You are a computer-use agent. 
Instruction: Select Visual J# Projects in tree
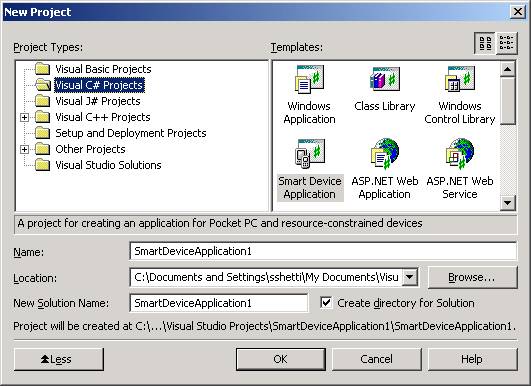(98, 101)
